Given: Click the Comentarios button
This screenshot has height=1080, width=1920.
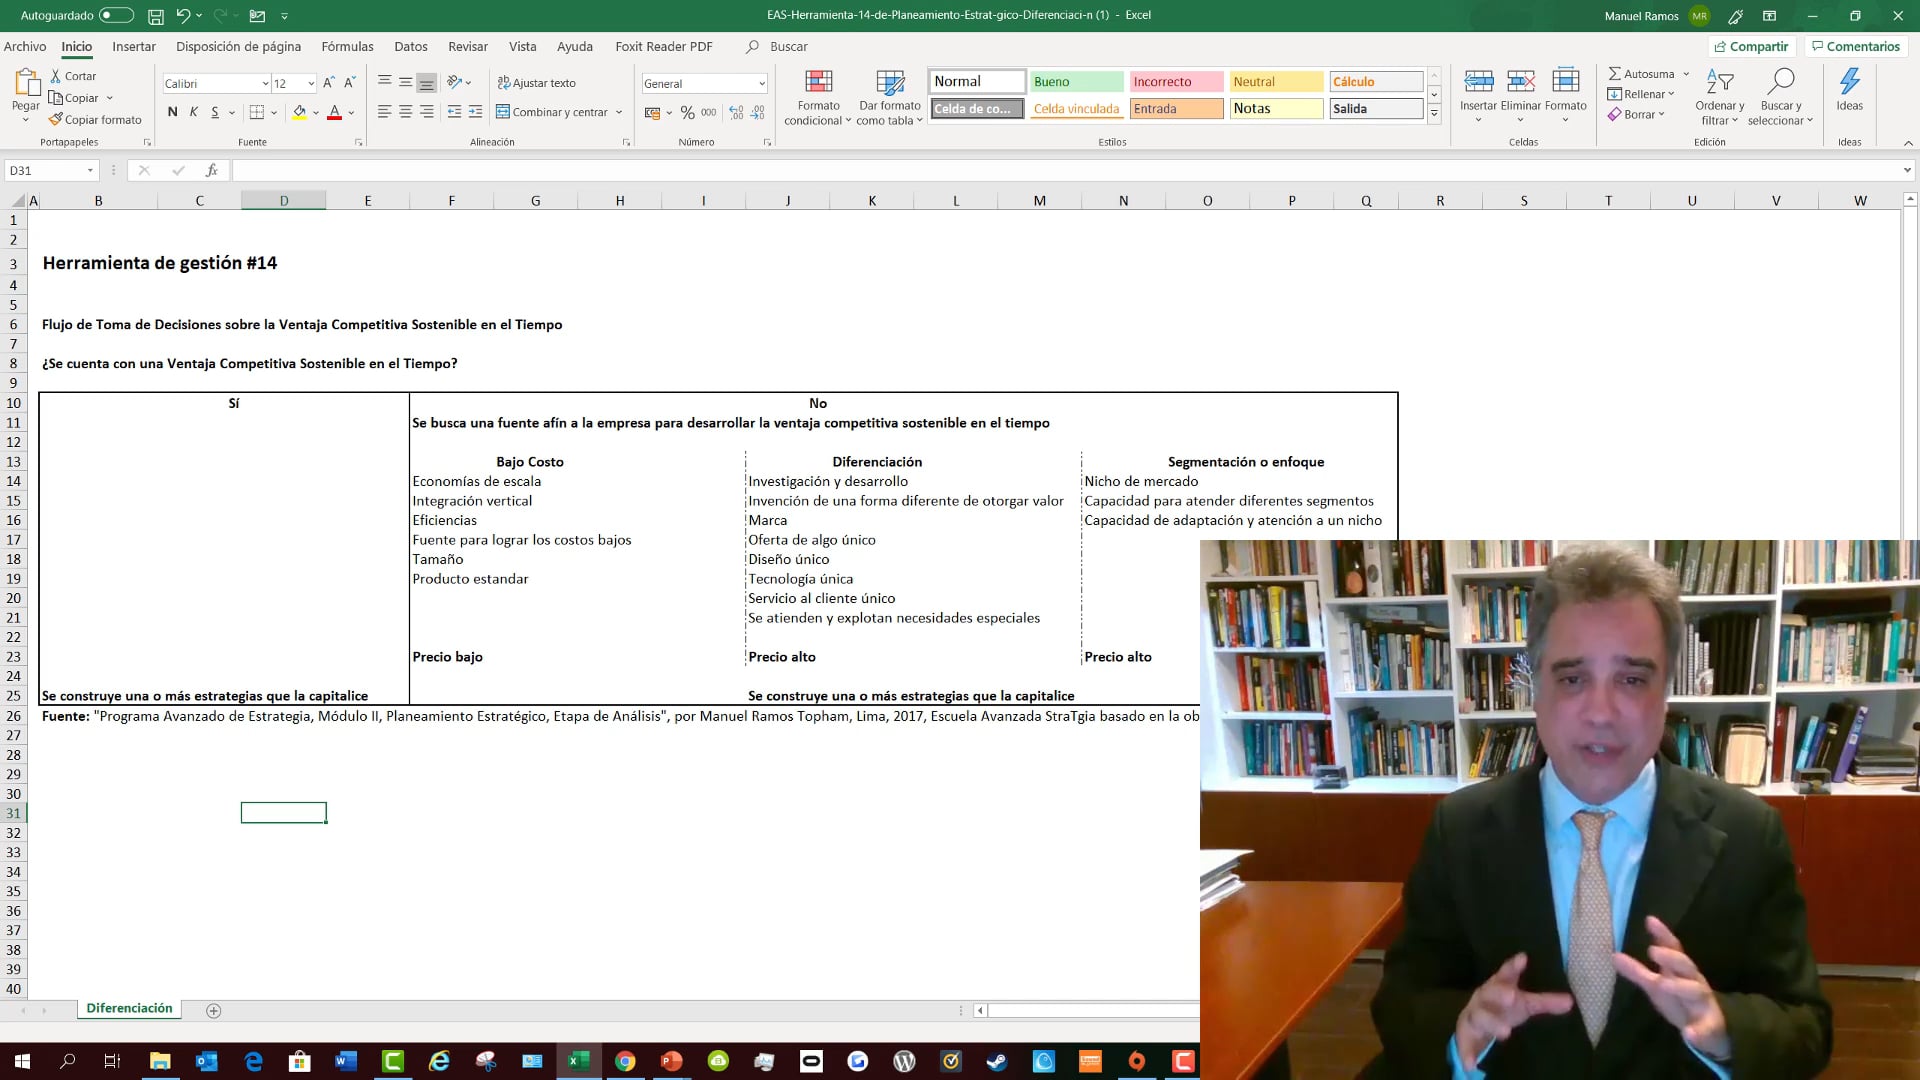Looking at the screenshot, I should [1854, 46].
